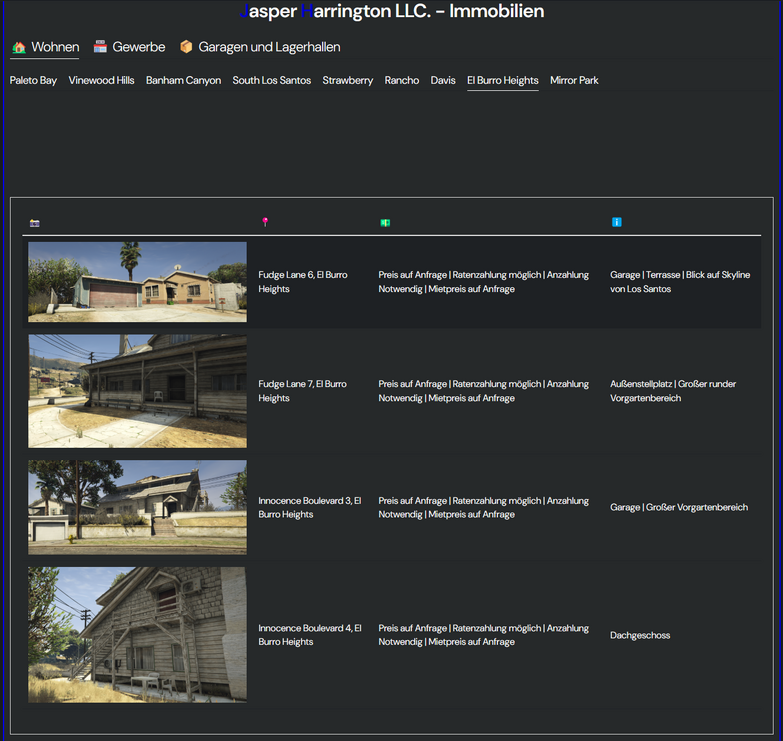
Task: Click price text in Fudge Lane 6 row
Action: pyautogui.click(x=483, y=282)
